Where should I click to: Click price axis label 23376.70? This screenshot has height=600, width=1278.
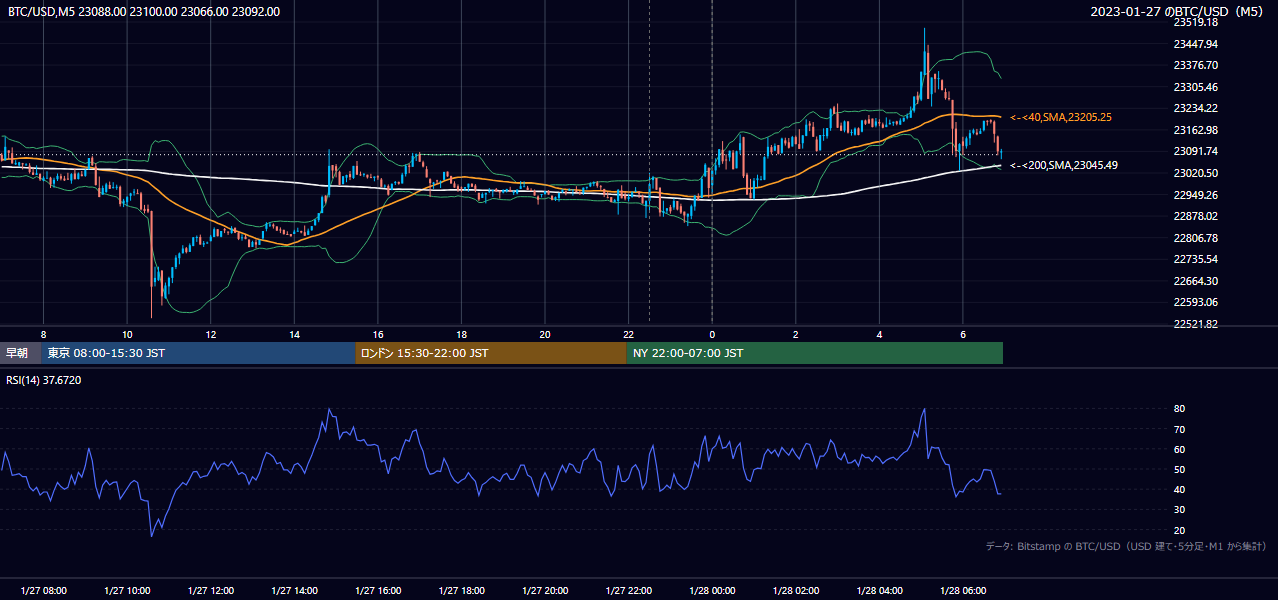click(1196, 65)
